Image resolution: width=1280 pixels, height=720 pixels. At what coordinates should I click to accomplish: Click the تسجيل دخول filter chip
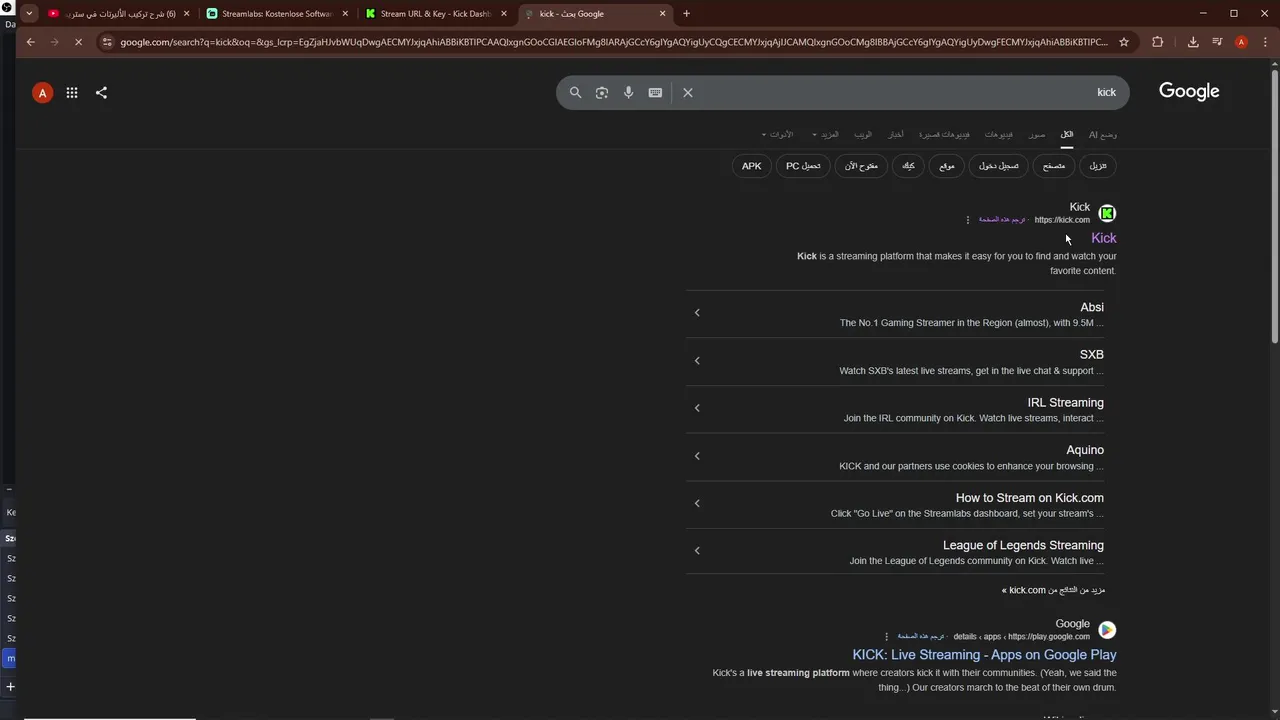(998, 166)
